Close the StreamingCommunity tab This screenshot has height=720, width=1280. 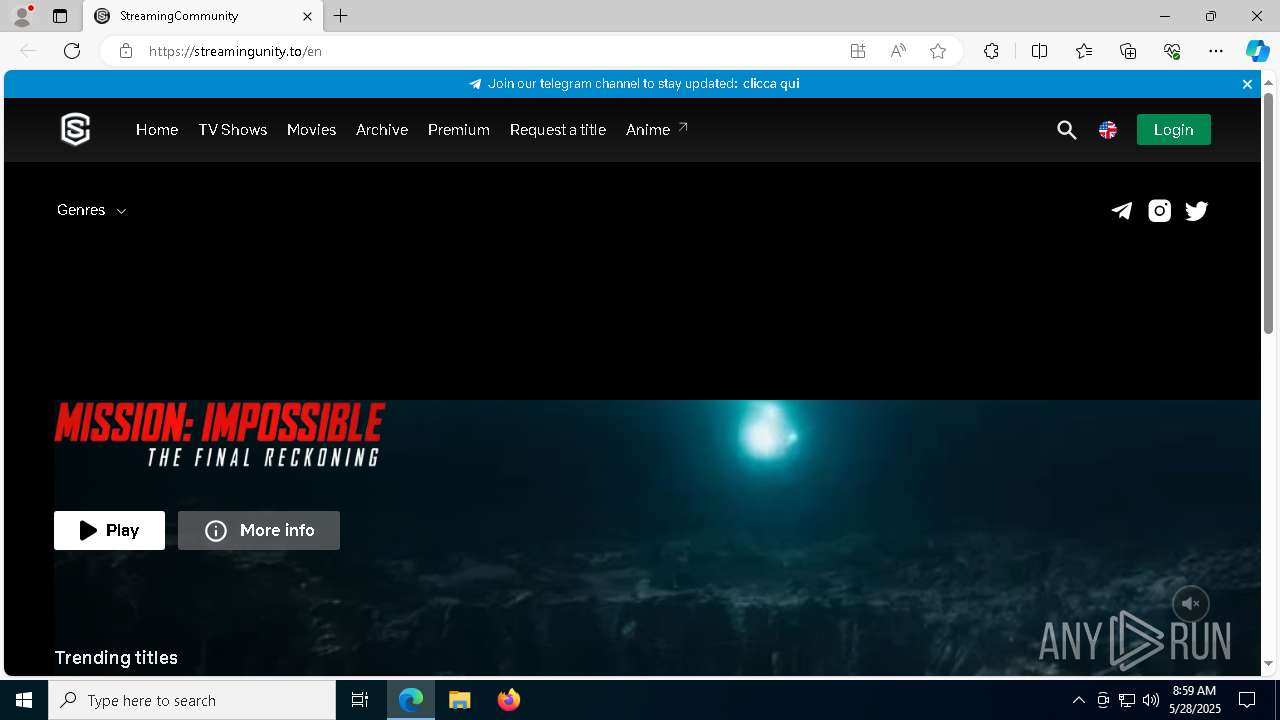(x=307, y=16)
